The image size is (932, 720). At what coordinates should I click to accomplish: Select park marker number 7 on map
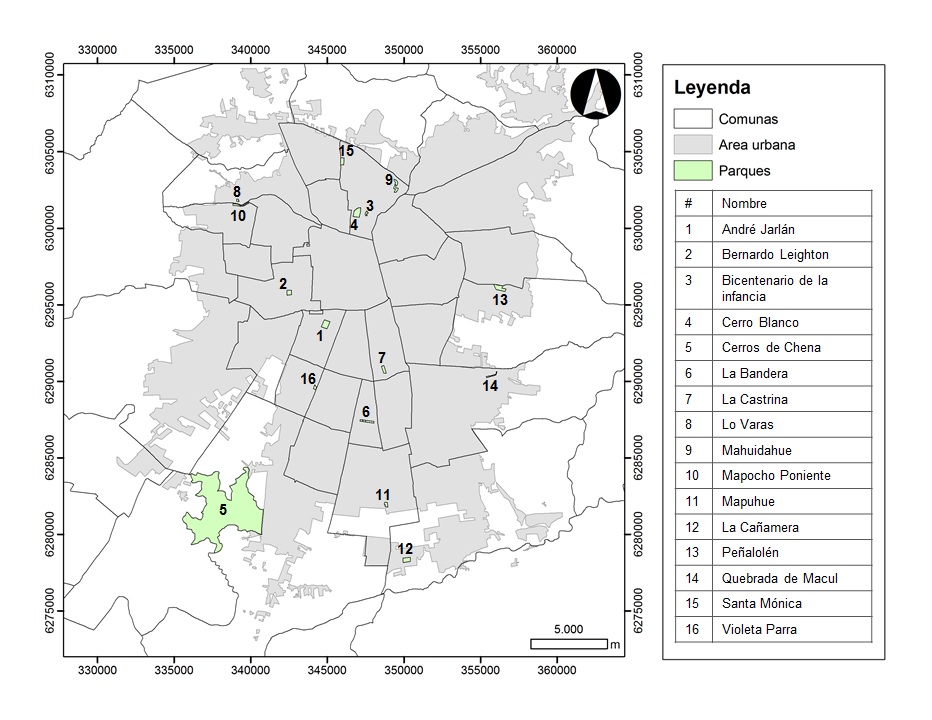point(384,370)
